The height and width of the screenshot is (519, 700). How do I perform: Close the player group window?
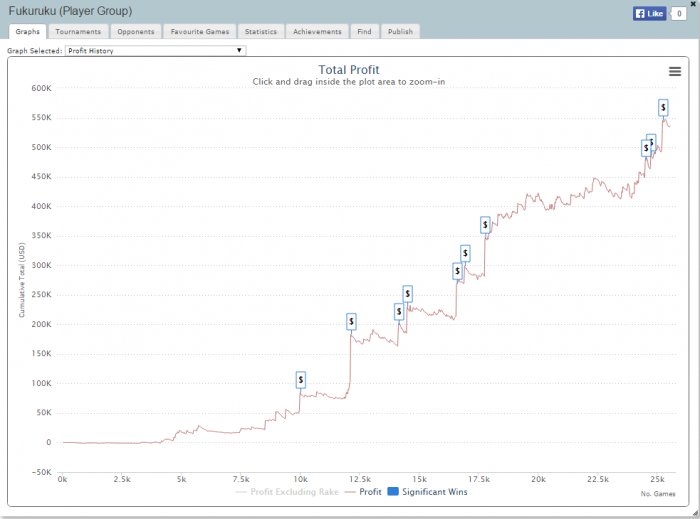tap(693, 4)
